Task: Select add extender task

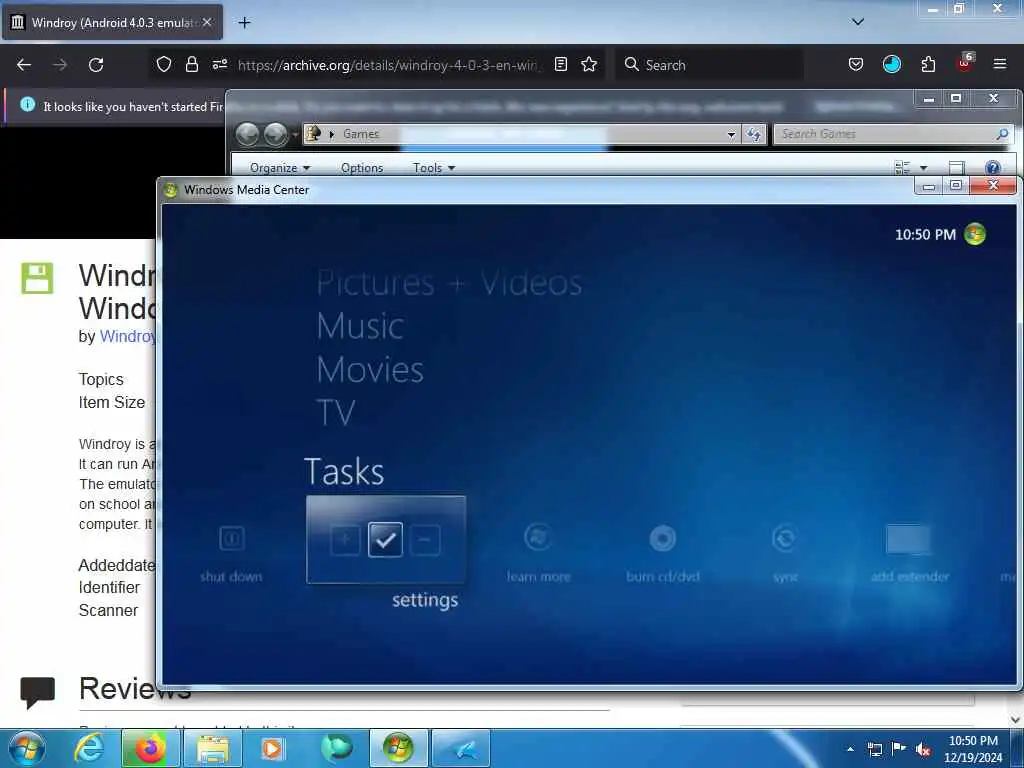Action: (x=910, y=554)
